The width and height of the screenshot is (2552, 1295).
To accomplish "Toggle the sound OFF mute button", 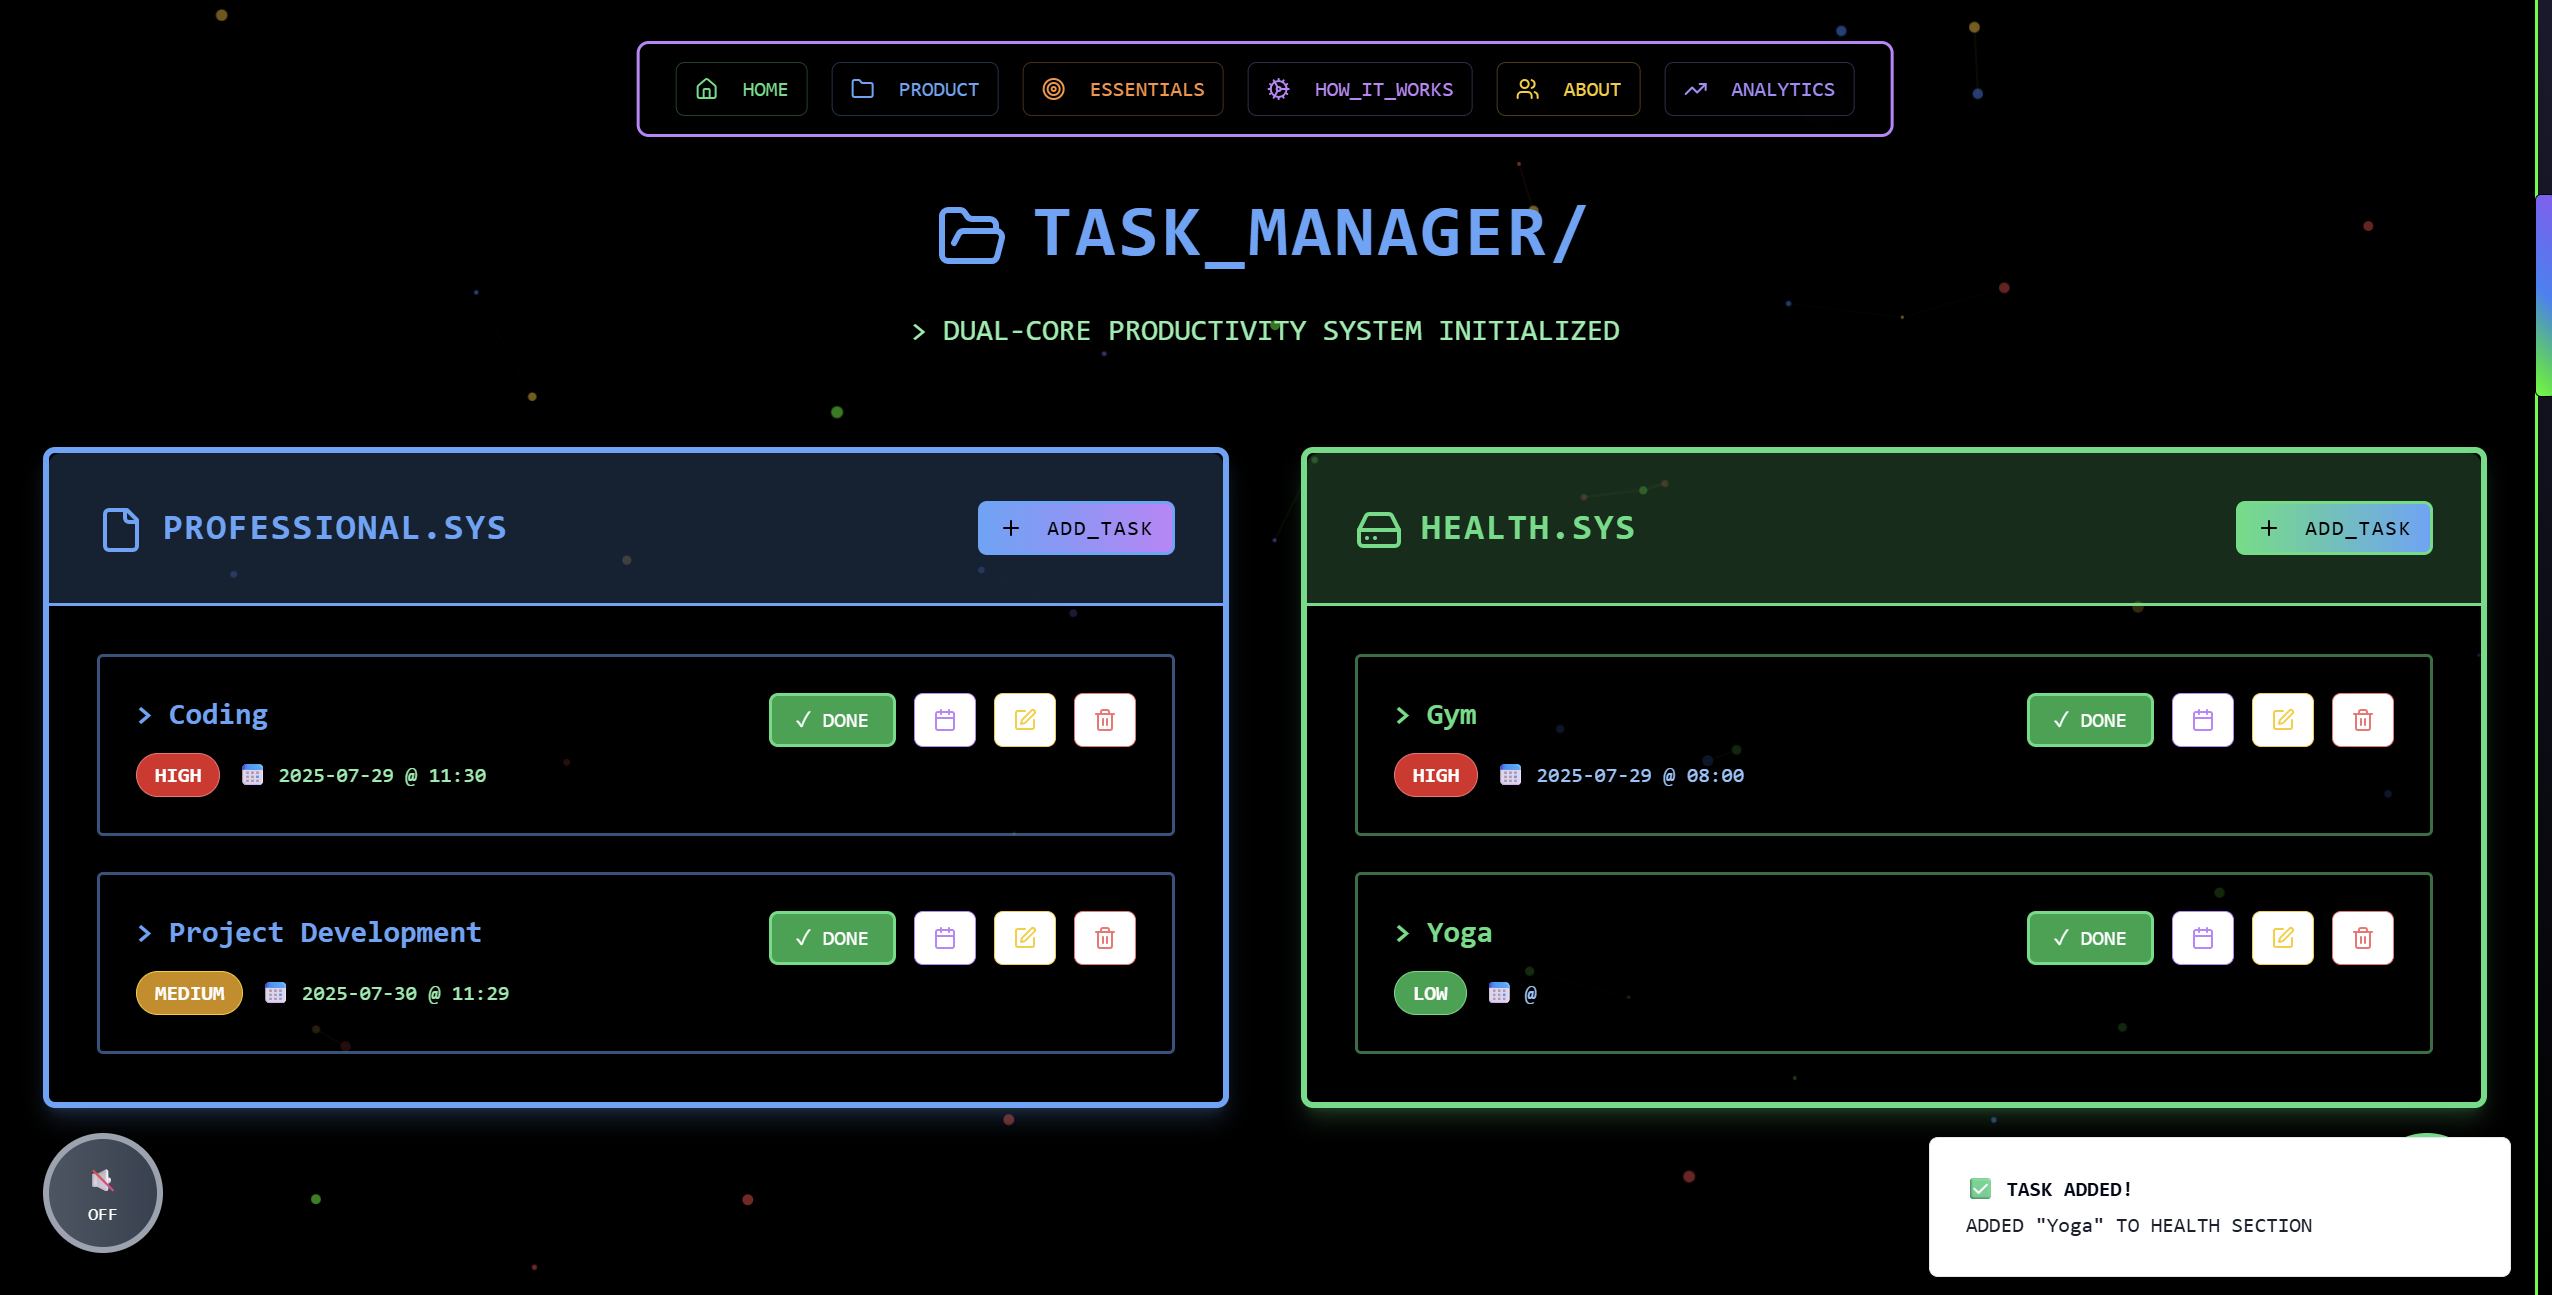I will pyautogui.click(x=102, y=1192).
